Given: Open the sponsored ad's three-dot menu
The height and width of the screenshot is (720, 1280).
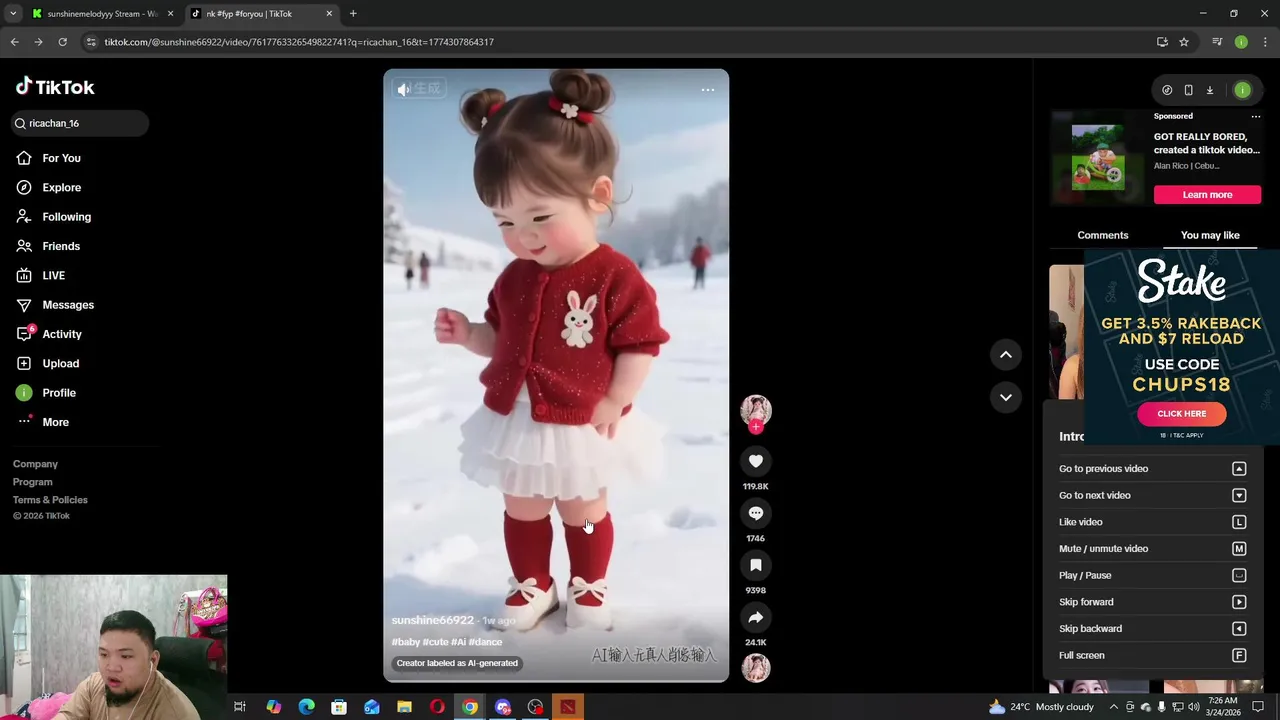Looking at the screenshot, I should (x=1256, y=116).
